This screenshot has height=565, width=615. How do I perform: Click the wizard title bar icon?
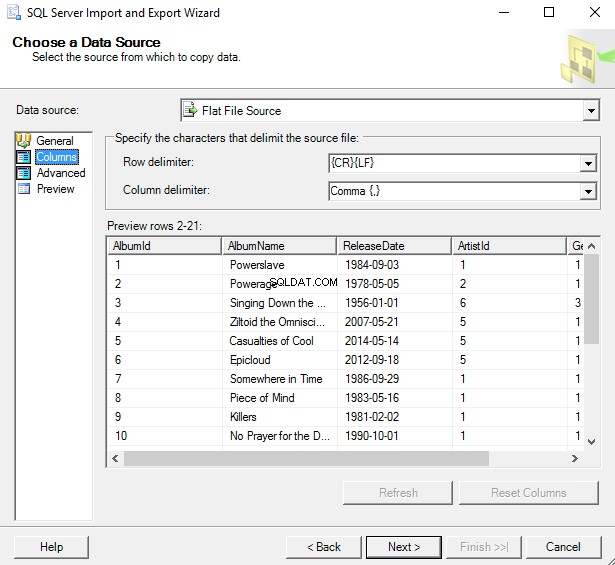[14, 13]
